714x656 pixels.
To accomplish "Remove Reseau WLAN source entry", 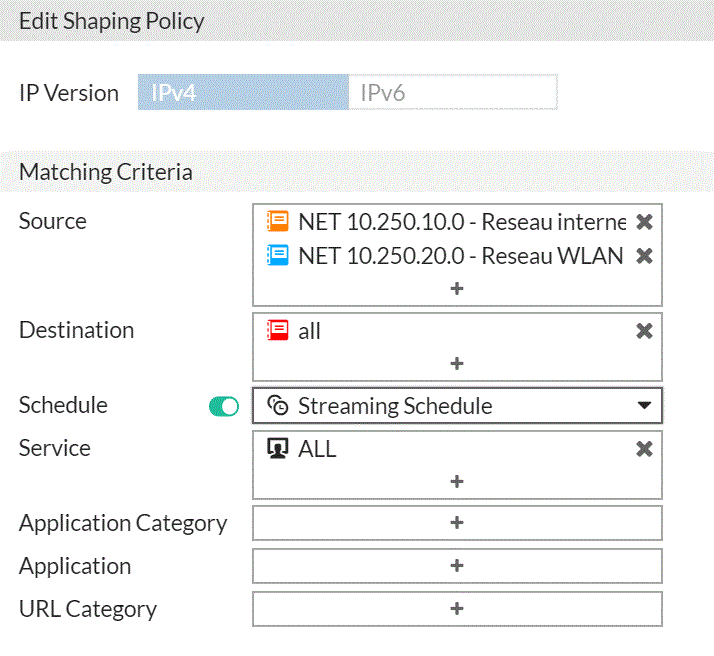I will 644,256.
